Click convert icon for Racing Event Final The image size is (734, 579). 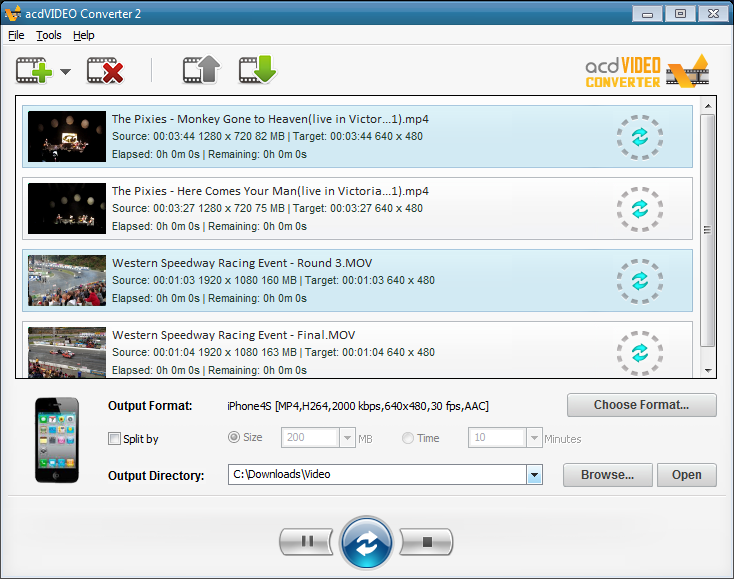(x=639, y=353)
